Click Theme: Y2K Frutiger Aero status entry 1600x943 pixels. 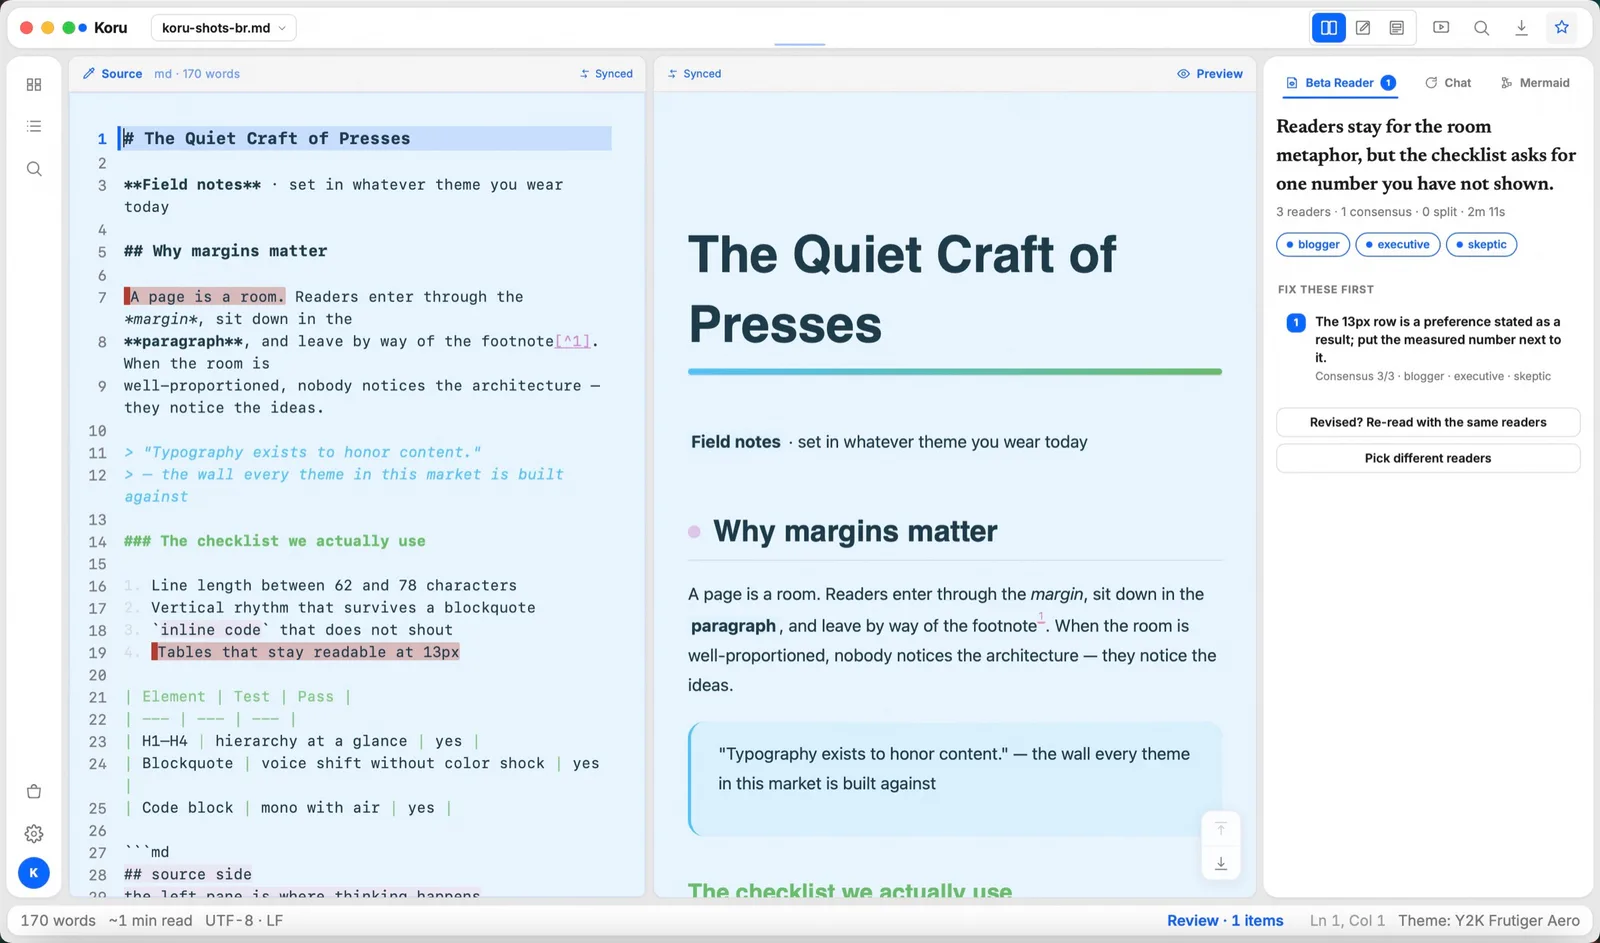pos(1489,921)
